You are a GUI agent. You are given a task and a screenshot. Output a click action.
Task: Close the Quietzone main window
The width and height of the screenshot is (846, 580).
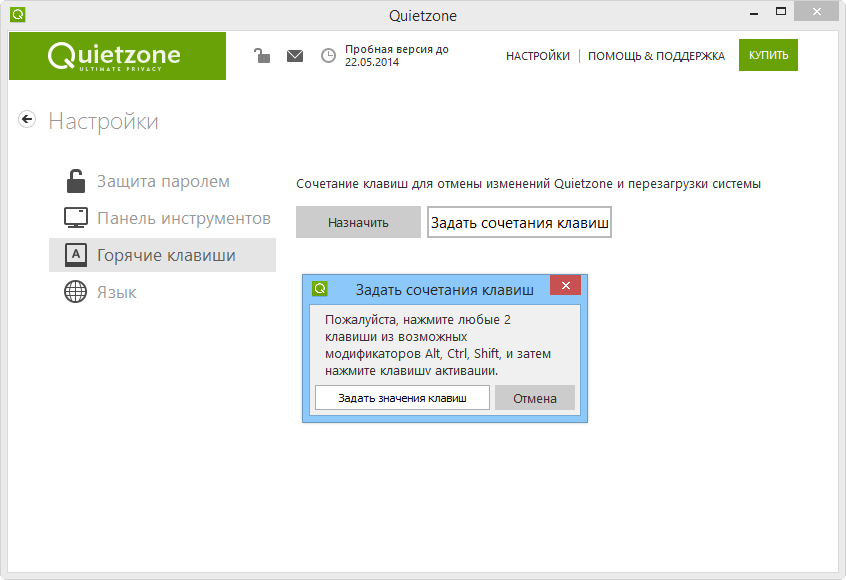(x=816, y=12)
